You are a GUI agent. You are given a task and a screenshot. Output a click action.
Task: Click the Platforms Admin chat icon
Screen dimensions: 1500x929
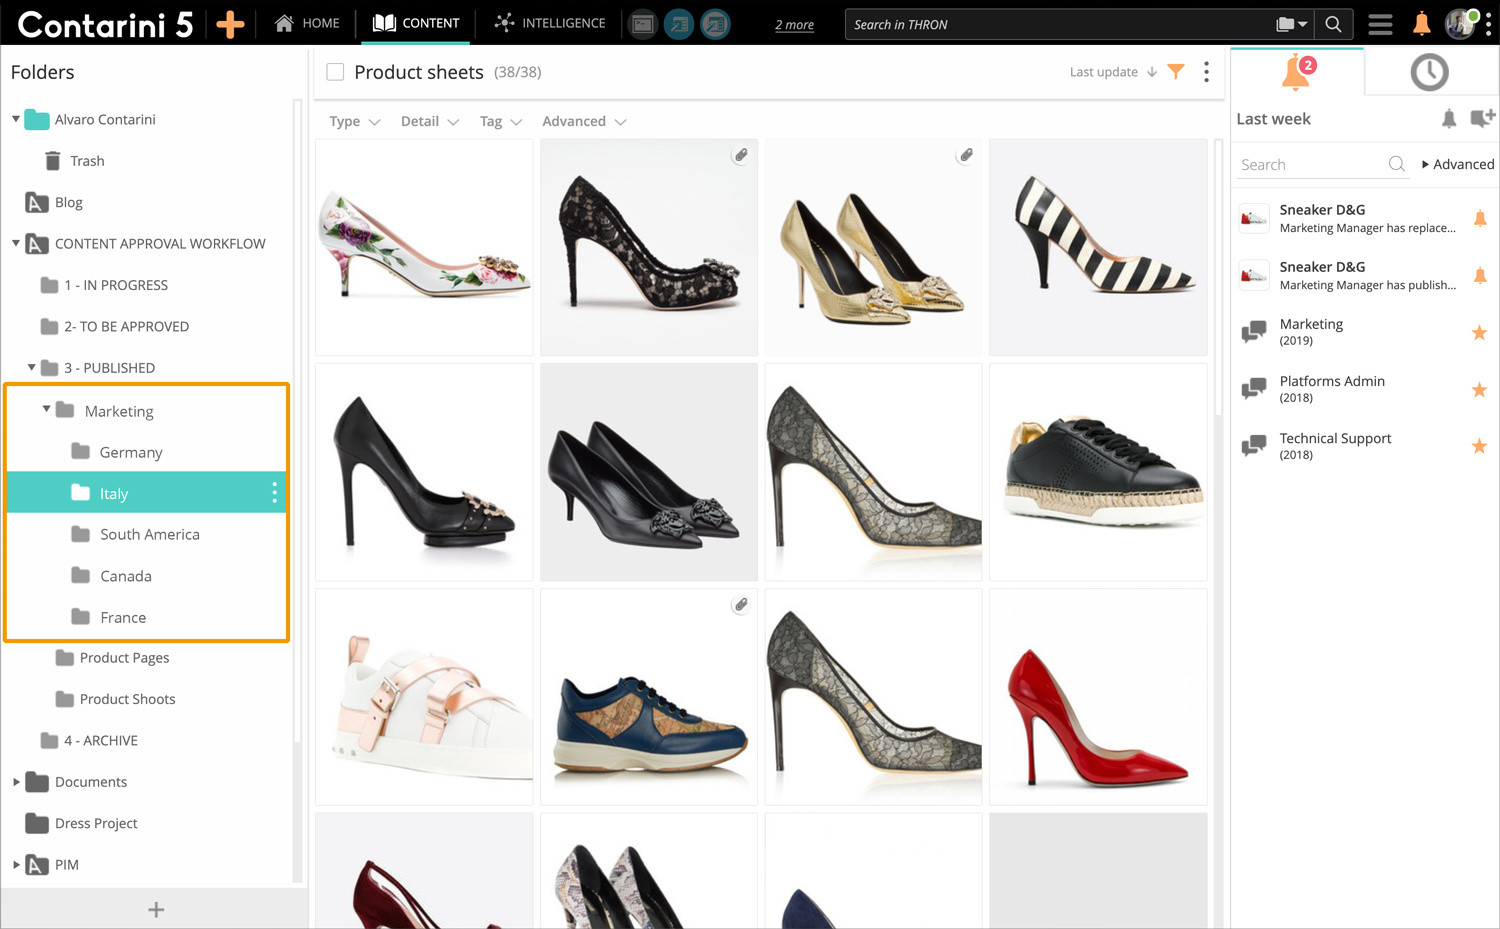pyautogui.click(x=1254, y=389)
